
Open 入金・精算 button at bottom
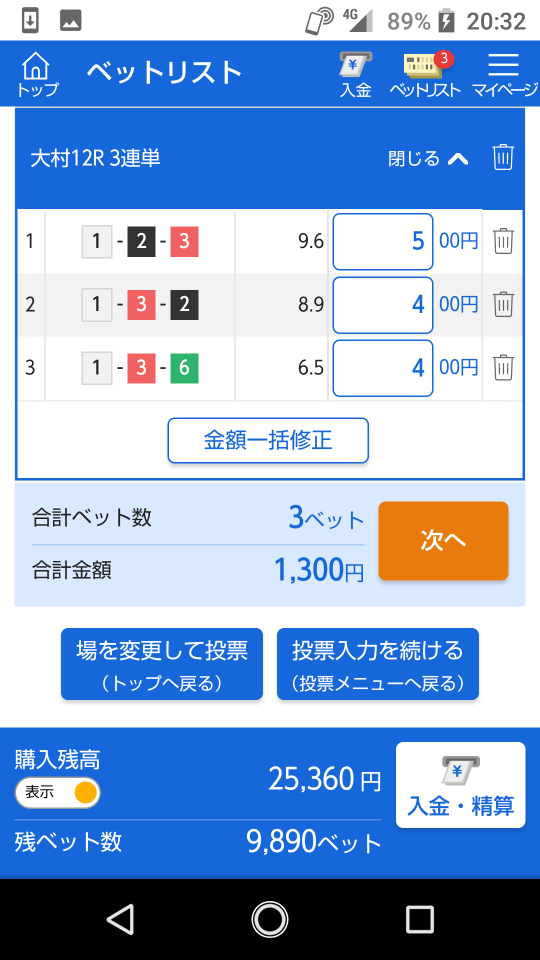point(460,785)
